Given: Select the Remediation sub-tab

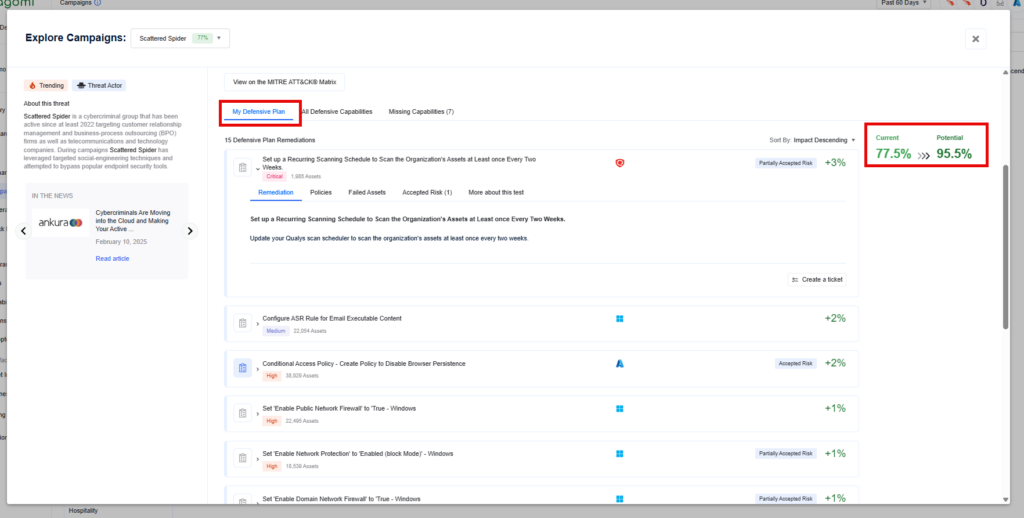Looking at the screenshot, I should (x=276, y=193).
